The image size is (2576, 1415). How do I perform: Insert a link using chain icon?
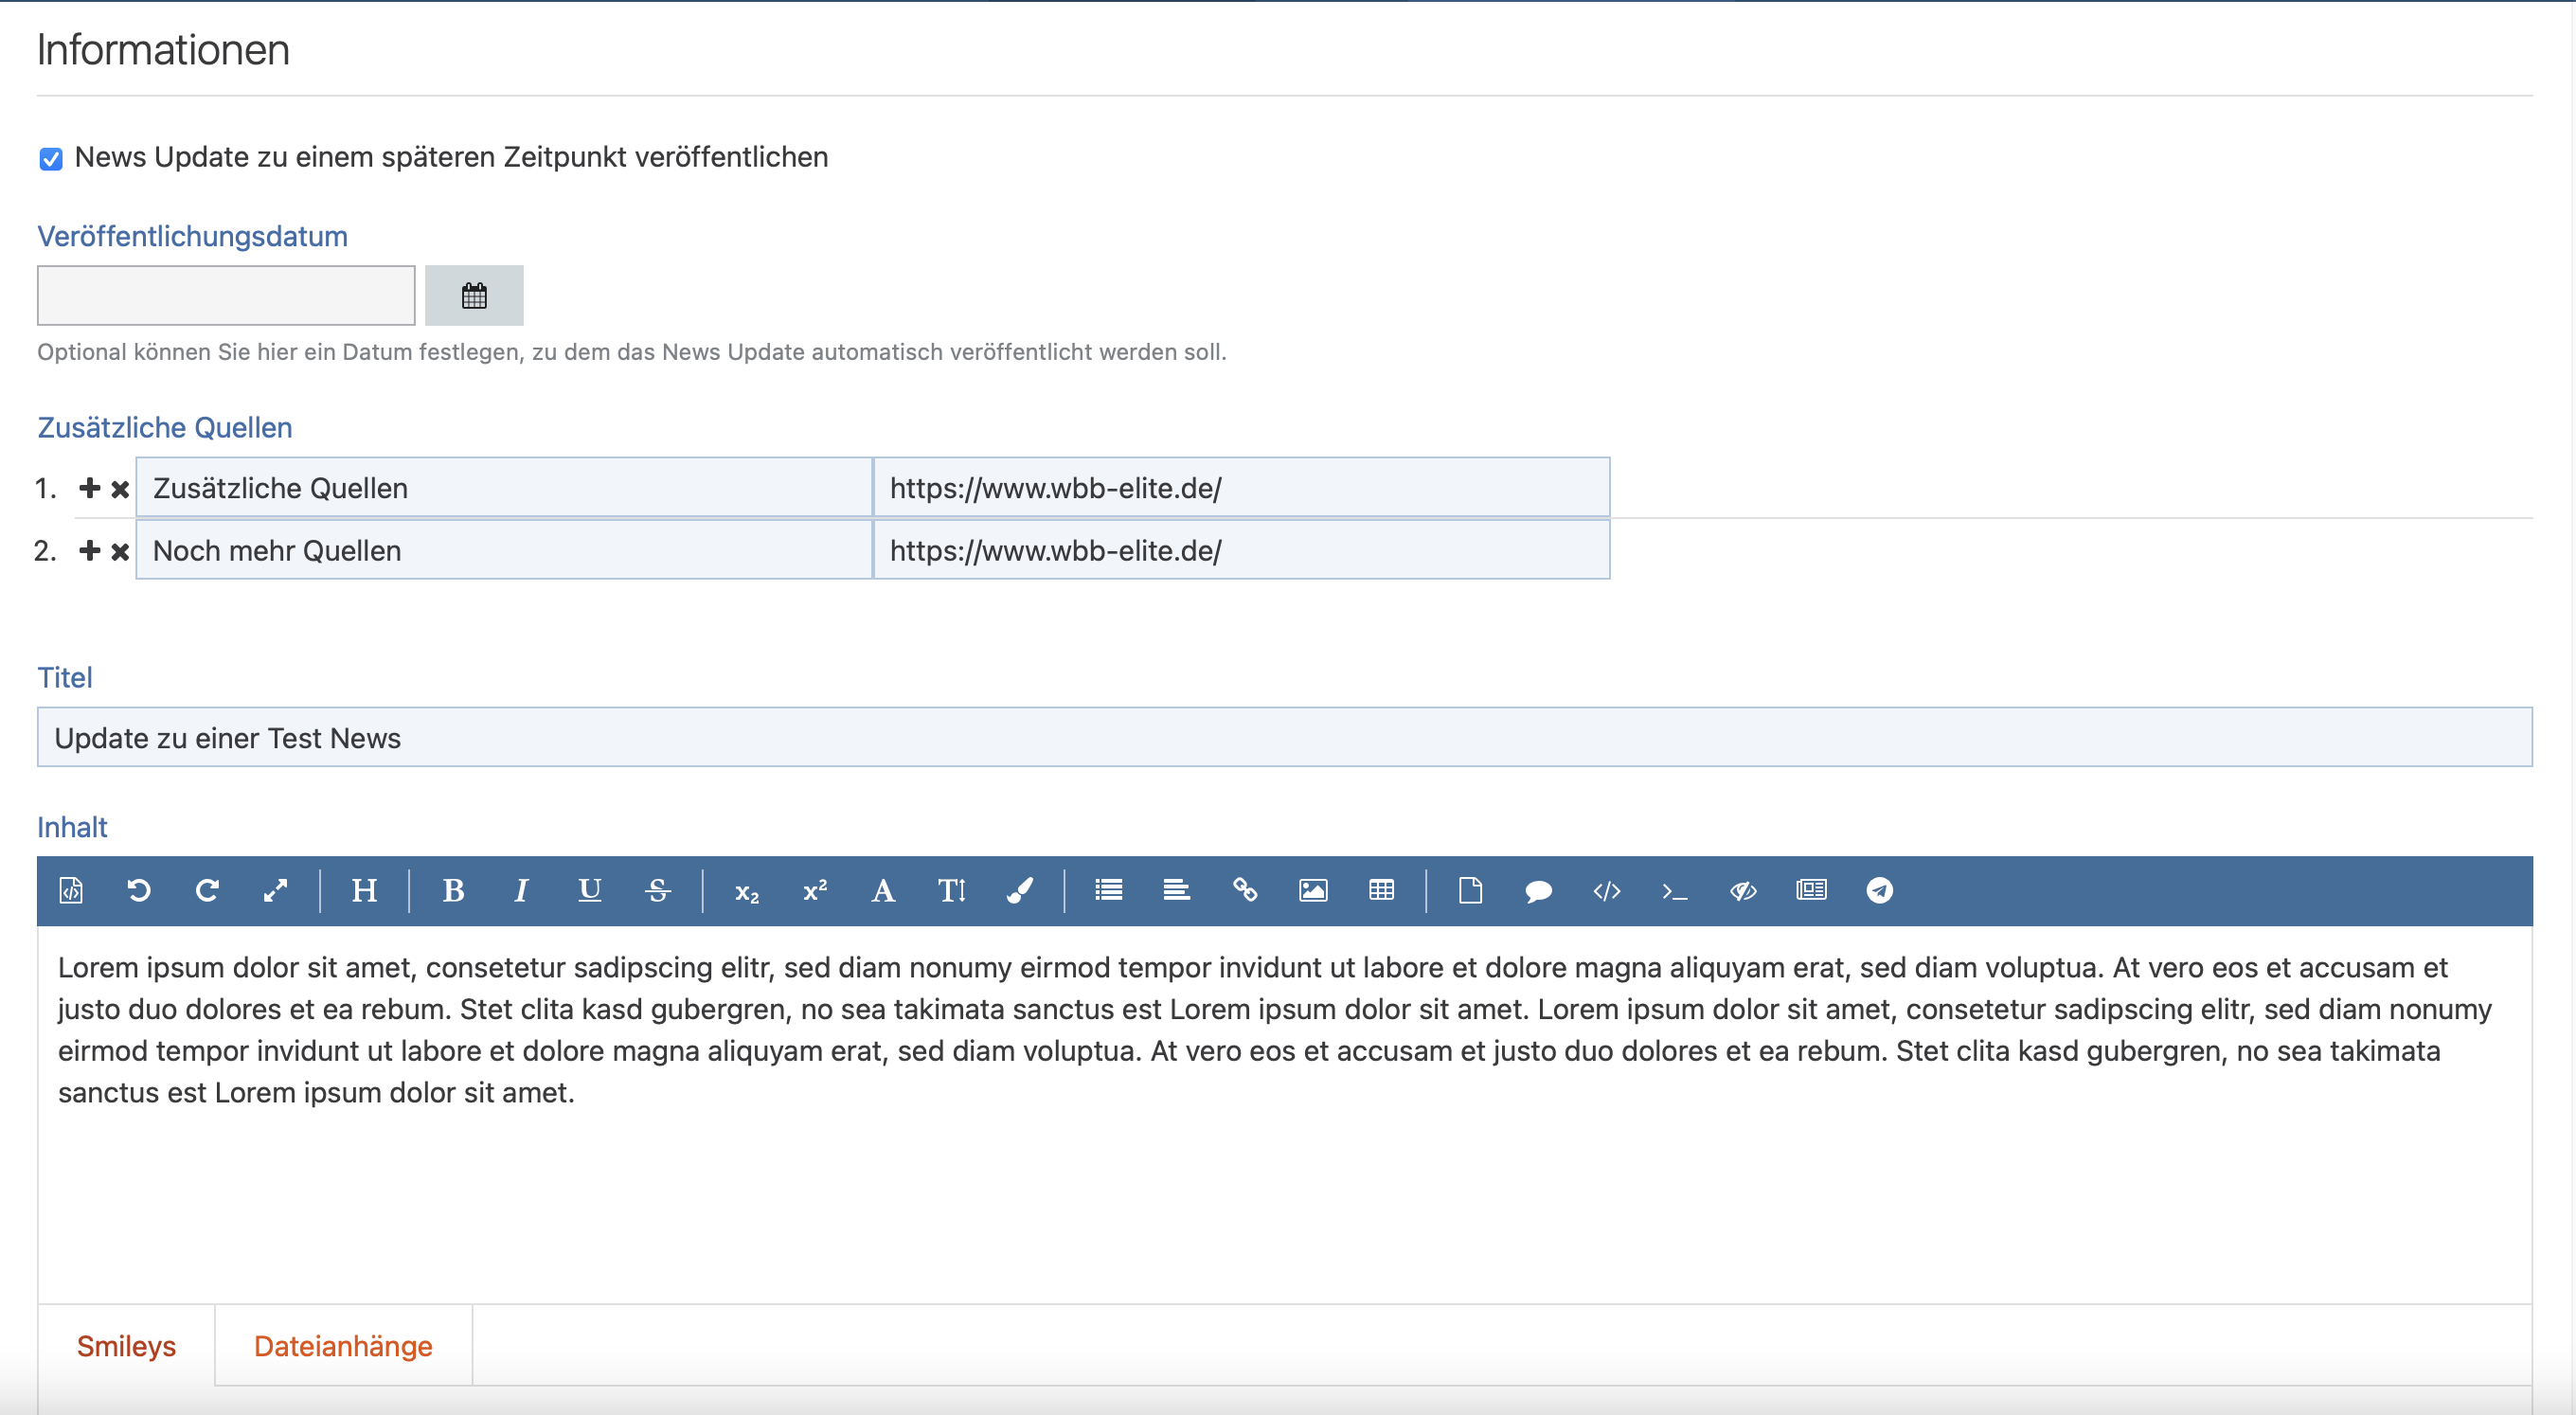(1245, 890)
